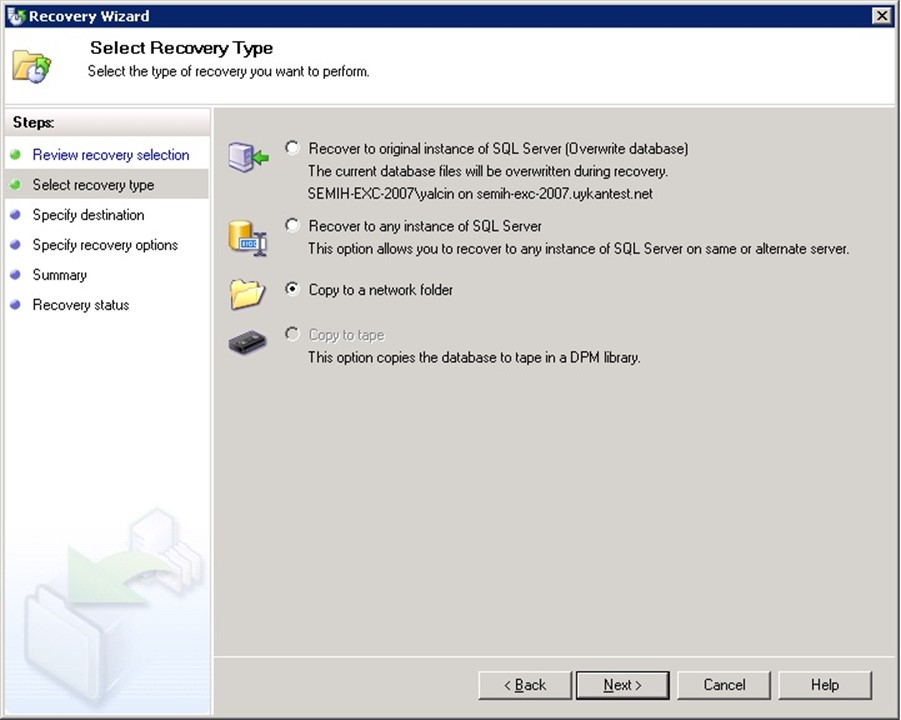Screen dimensions: 901x720
Task: Select Recover to any instance radio button
Action: click(292, 226)
